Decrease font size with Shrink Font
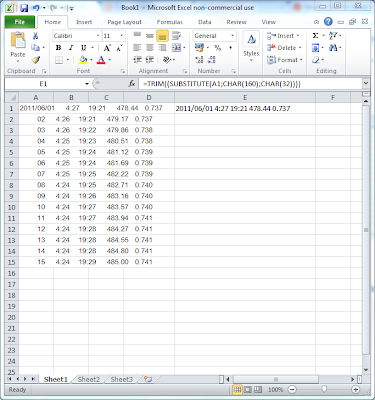The height and width of the screenshot is (400, 375). point(119,48)
